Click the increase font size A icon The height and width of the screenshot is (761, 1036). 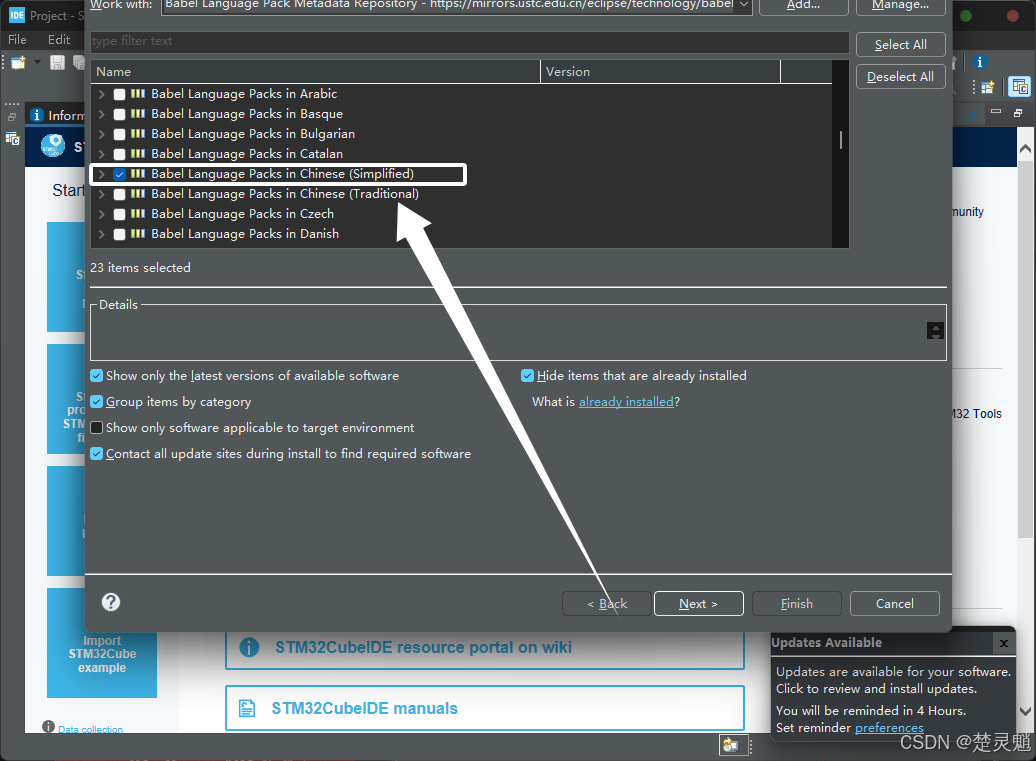975,114
